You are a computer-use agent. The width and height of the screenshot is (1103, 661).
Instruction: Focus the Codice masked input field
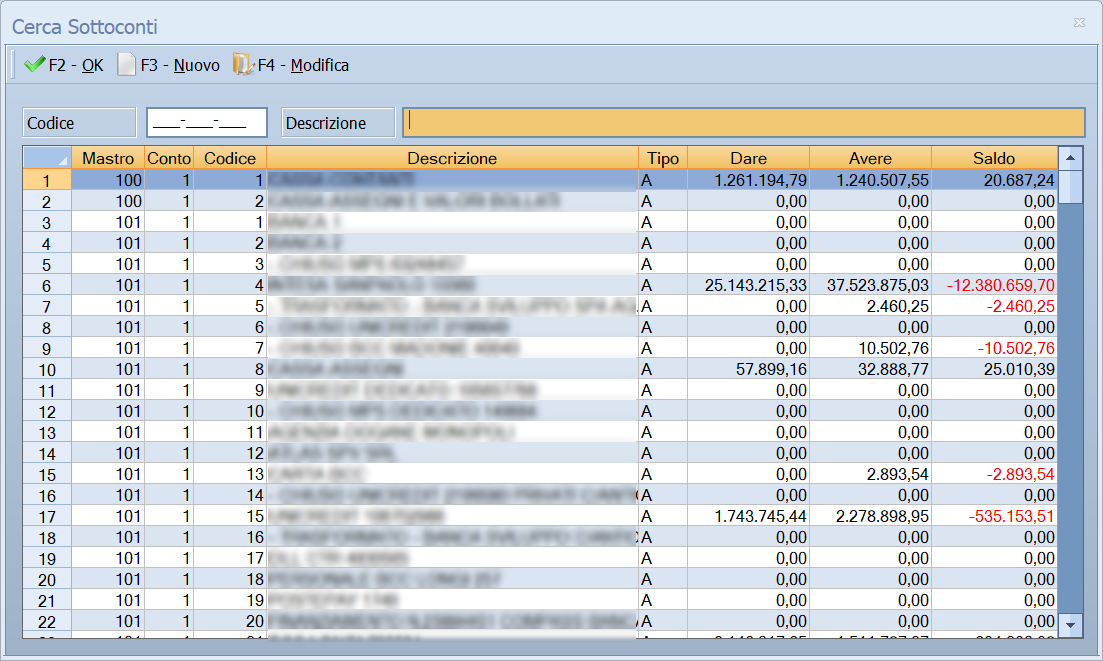(x=207, y=123)
